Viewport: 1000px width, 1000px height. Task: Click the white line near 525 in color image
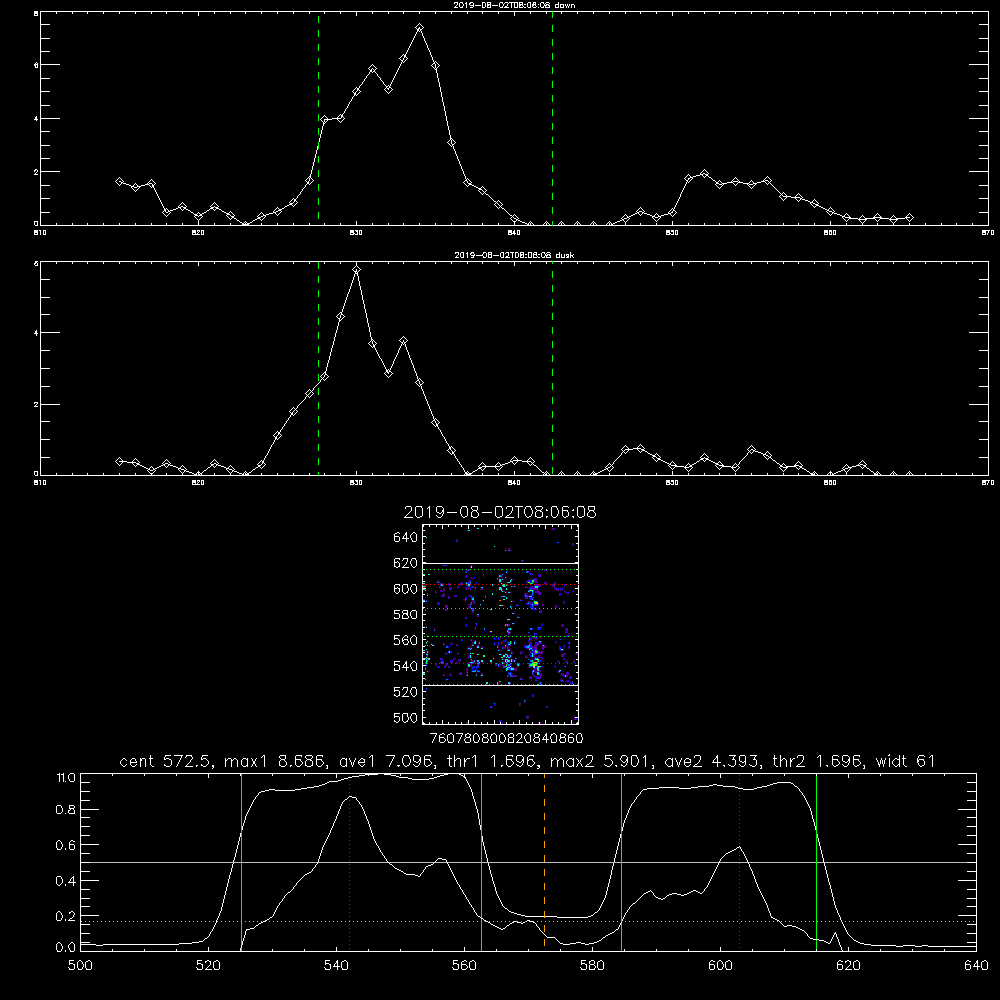(x=500, y=686)
